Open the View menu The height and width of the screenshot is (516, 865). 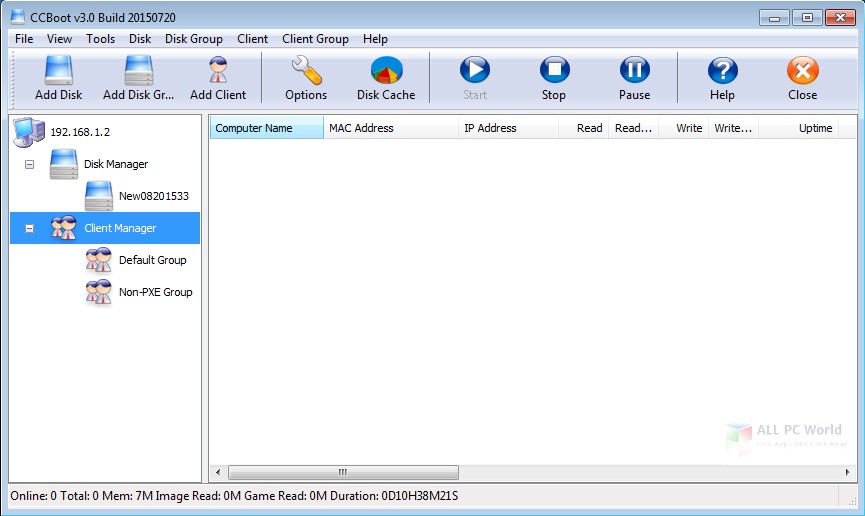[x=59, y=39]
